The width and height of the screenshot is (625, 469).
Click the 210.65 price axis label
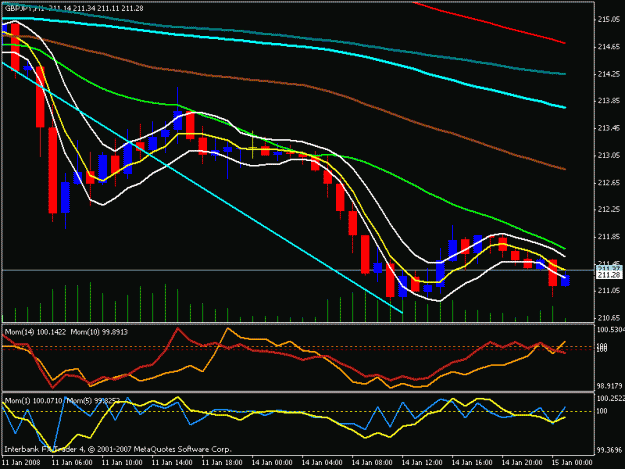[609, 318]
